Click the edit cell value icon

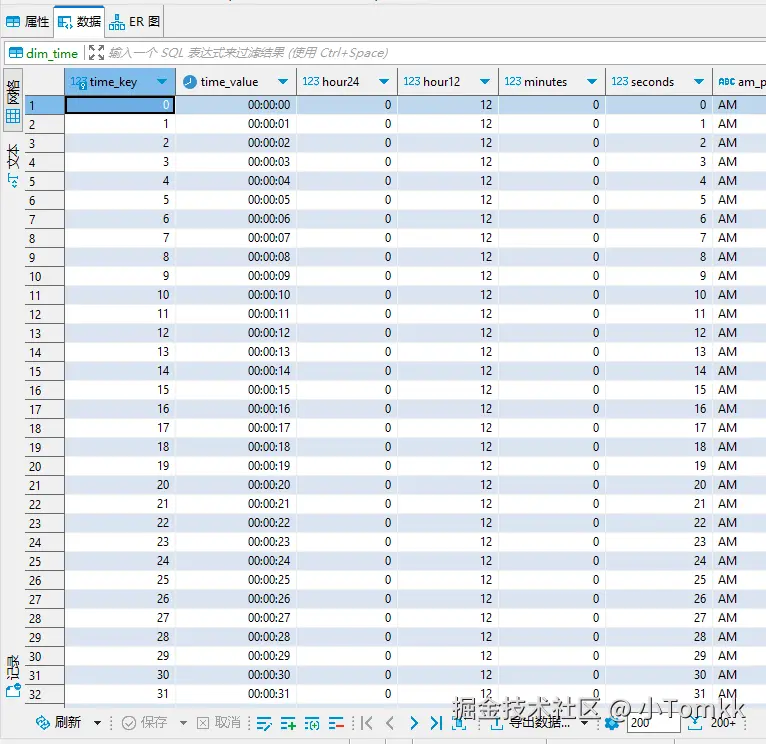(x=264, y=723)
